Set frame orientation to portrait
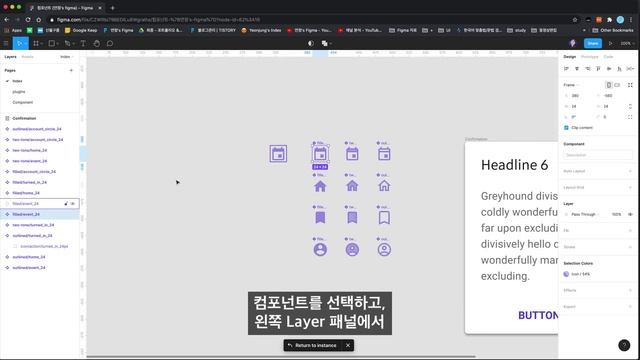640x360 pixels. click(x=609, y=85)
